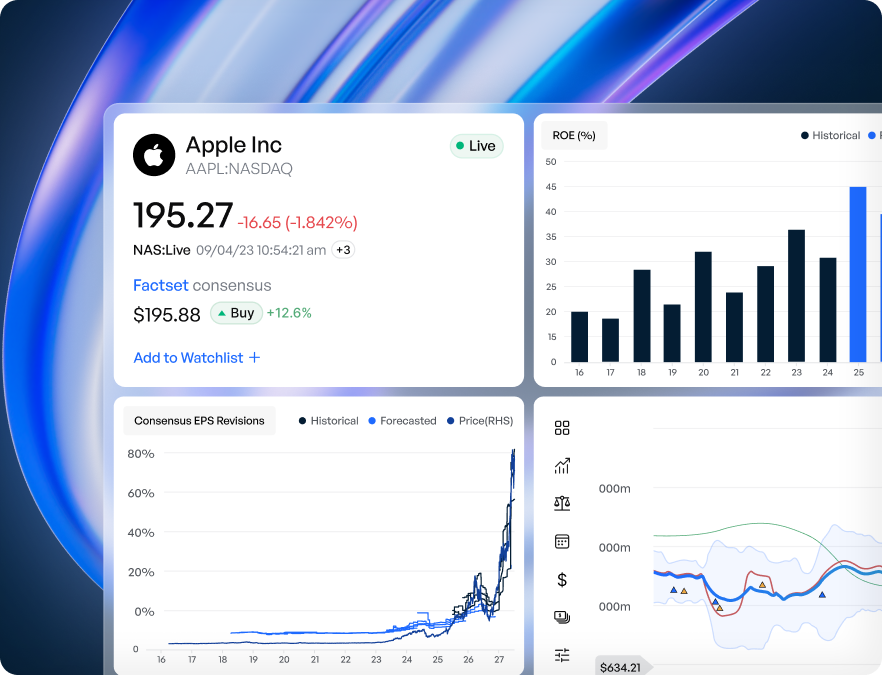Click the Apple logo icon
This screenshot has width=882, height=675.
[153, 155]
